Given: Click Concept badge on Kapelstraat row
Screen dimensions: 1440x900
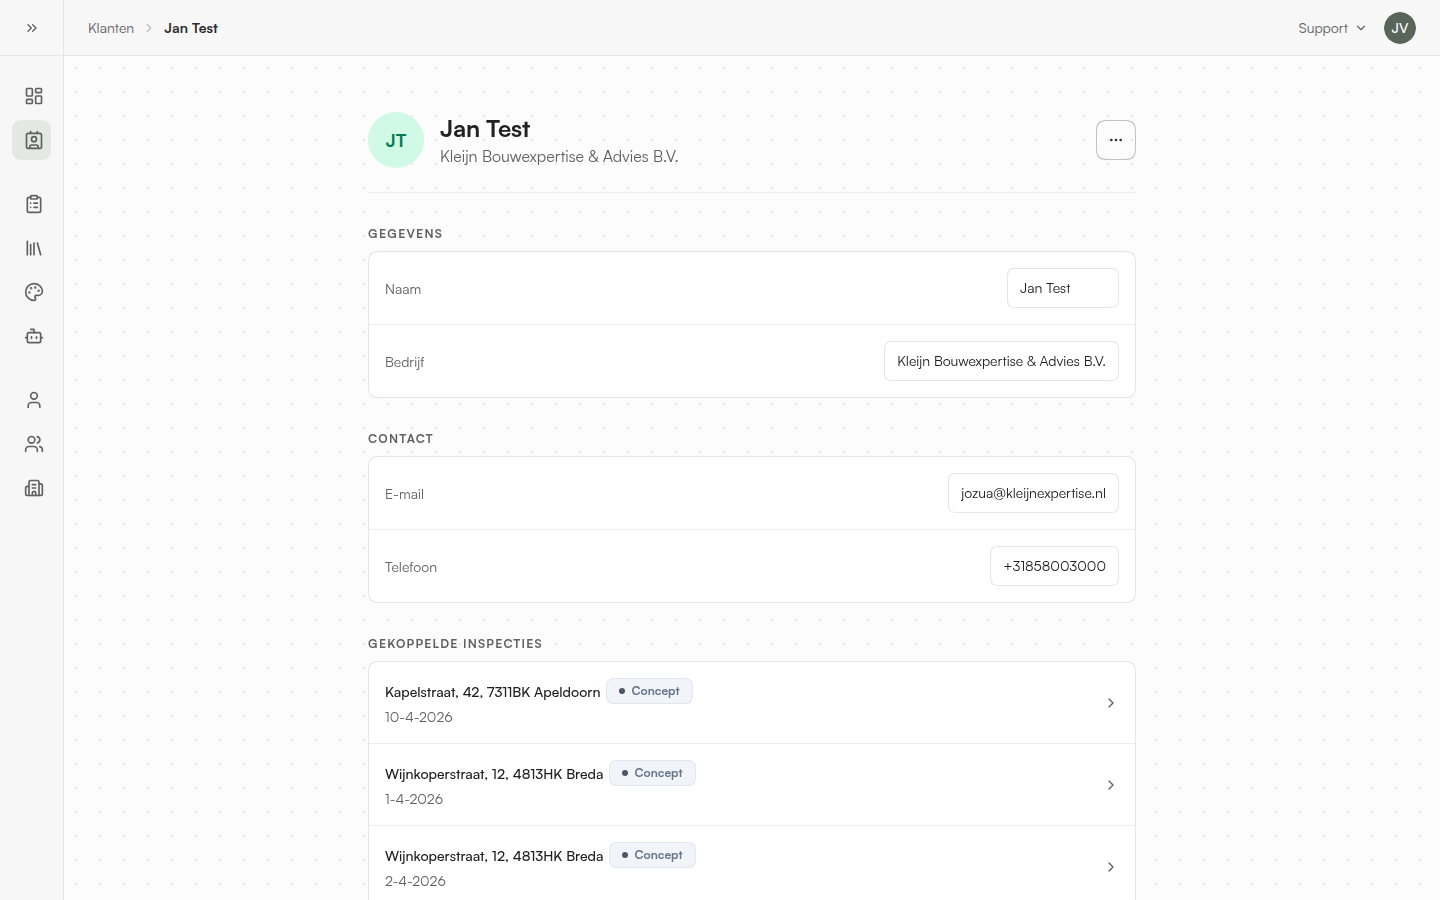Looking at the screenshot, I should click(x=649, y=691).
